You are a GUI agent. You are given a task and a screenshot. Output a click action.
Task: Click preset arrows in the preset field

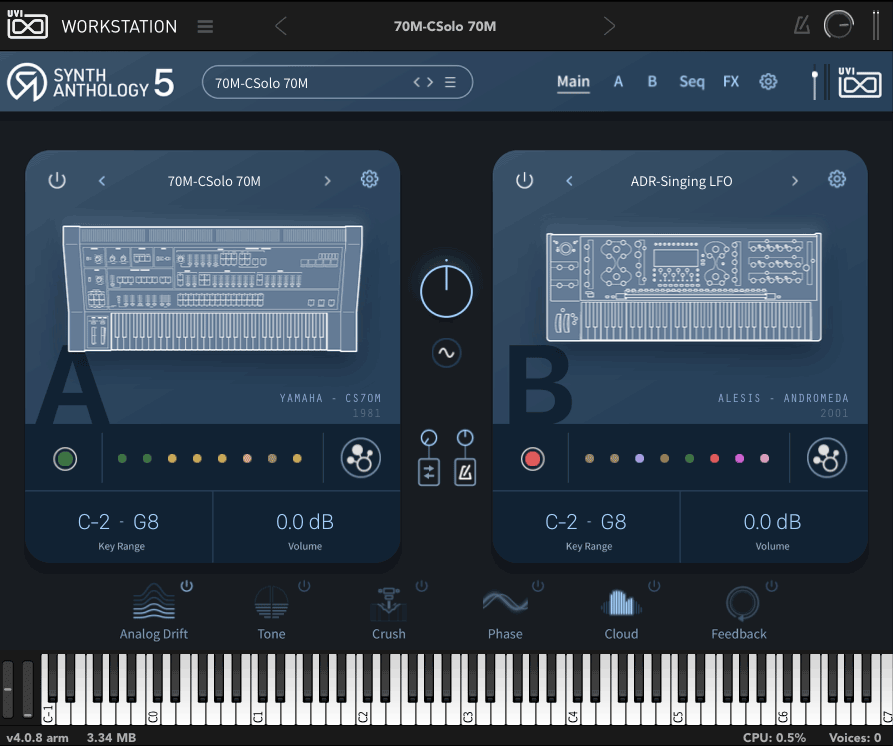(x=423, y=83)
